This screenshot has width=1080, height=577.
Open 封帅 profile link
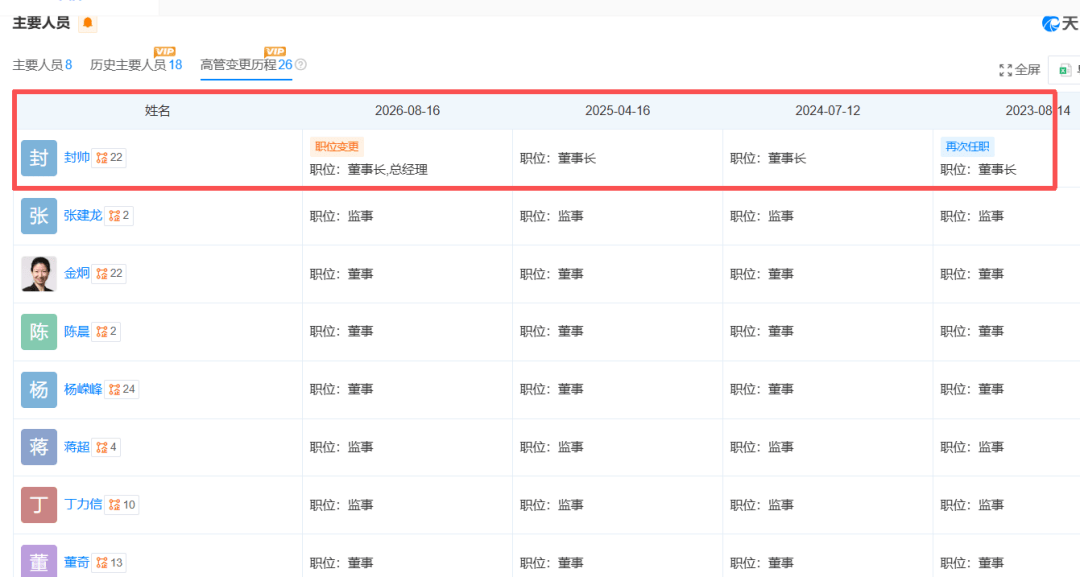click(x=76, y=158)
